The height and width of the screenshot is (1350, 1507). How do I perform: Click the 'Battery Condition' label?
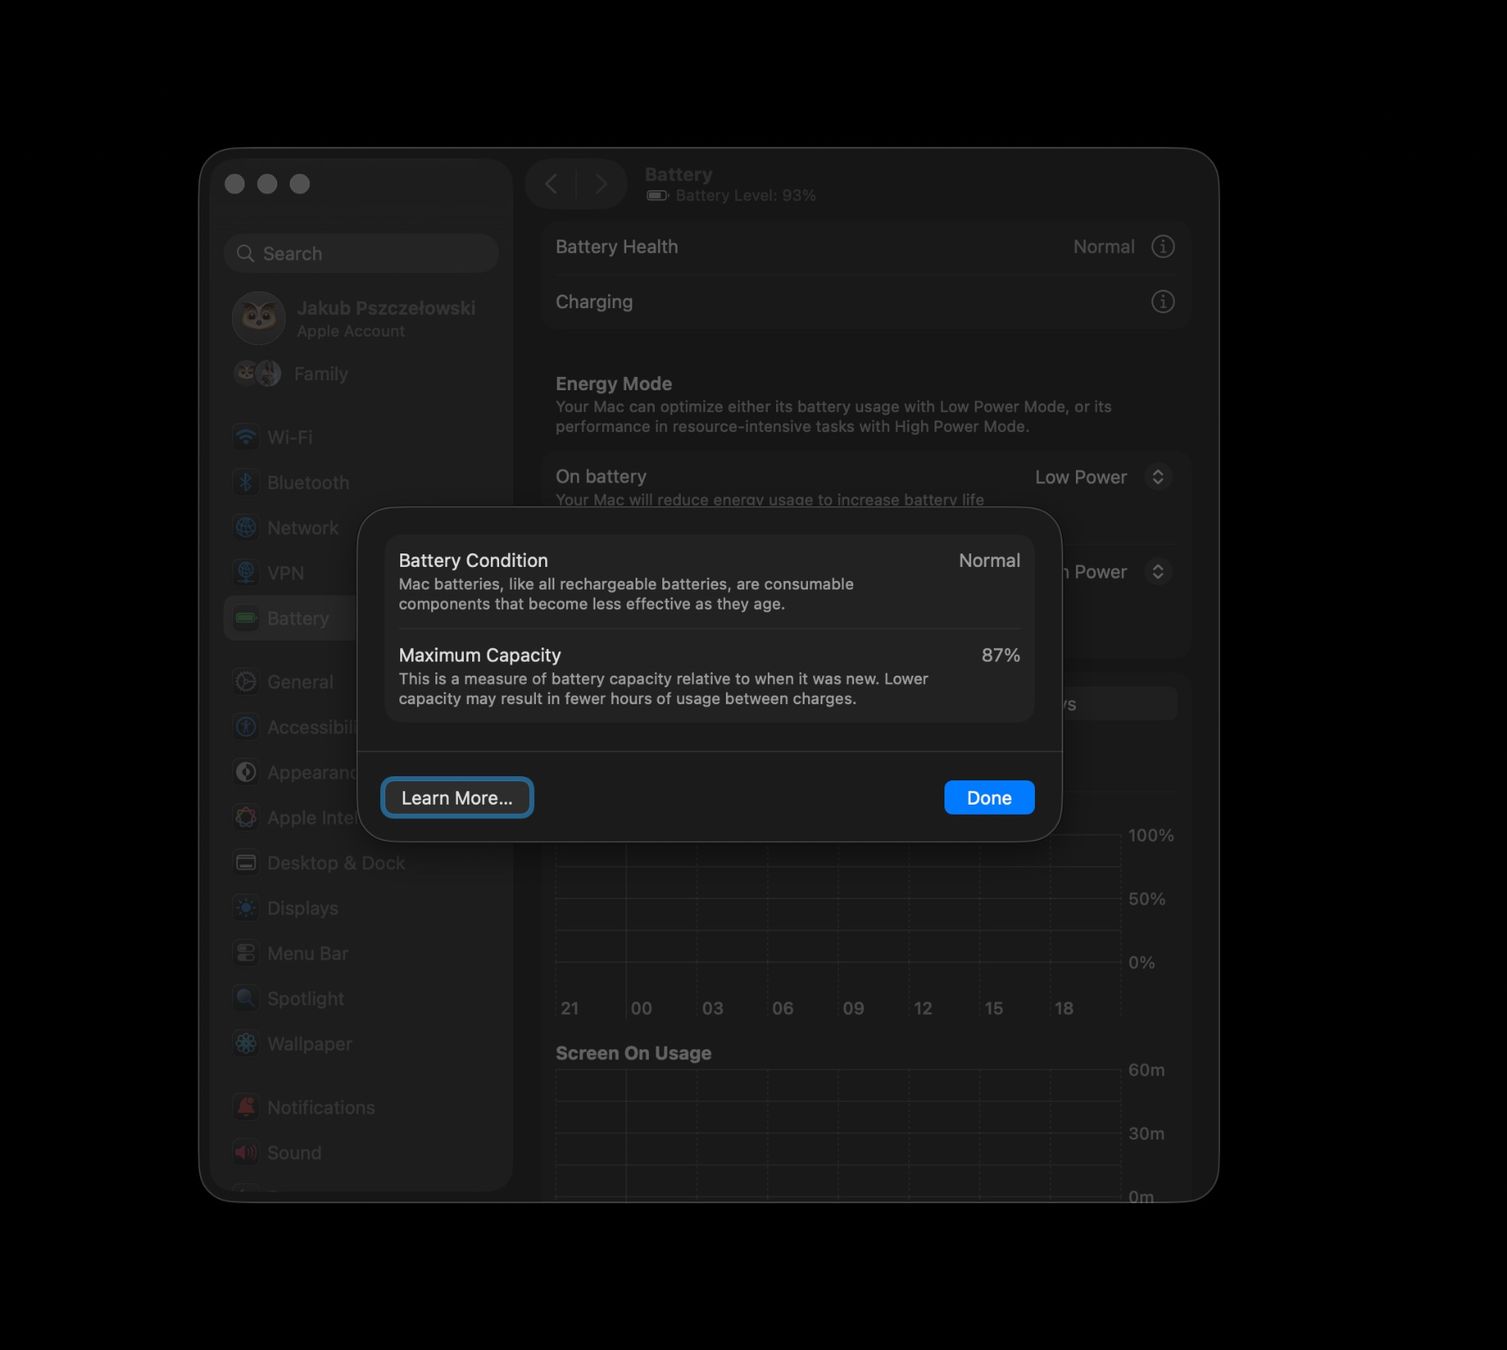tap(473, 560)
